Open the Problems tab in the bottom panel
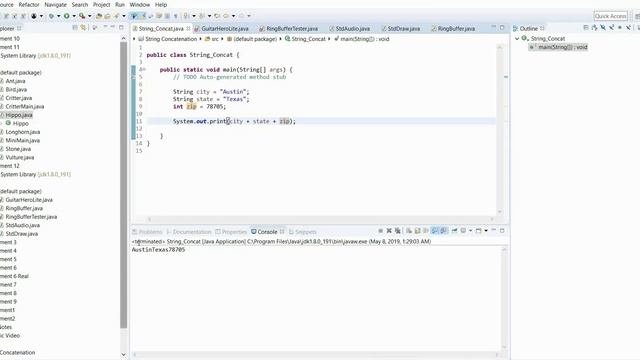Image resolution: width=640 pixels, height=360 pixels. tap(147, 232)
